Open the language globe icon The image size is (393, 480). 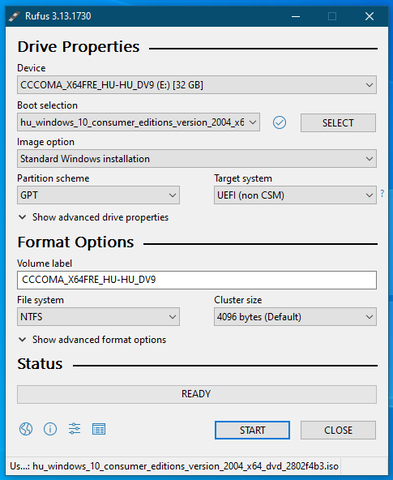26,429
